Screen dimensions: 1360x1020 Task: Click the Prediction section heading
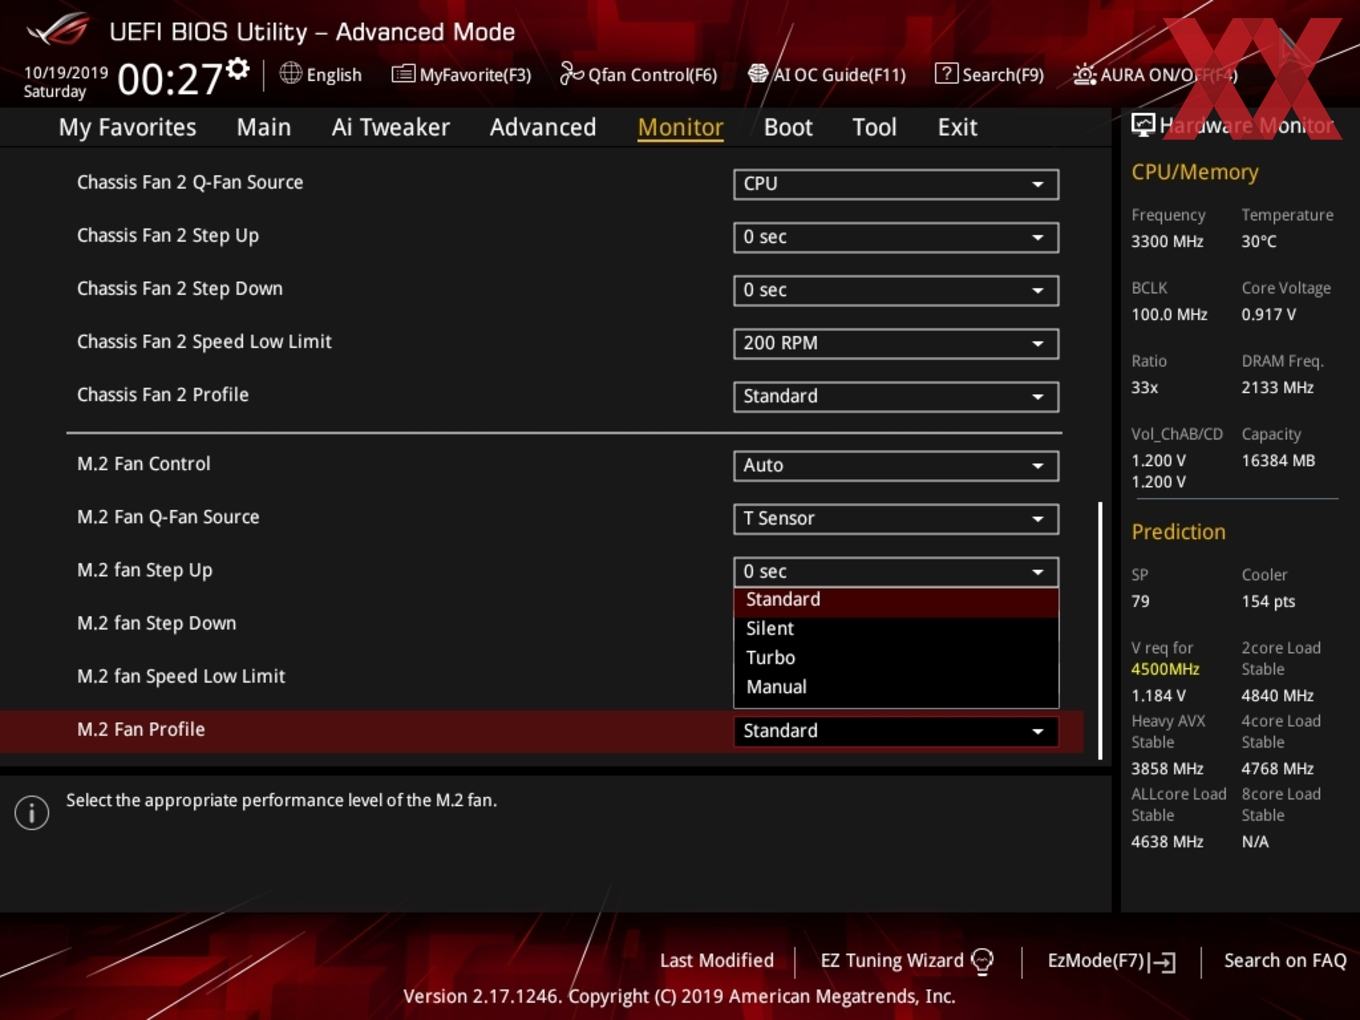pos(1178,532)
